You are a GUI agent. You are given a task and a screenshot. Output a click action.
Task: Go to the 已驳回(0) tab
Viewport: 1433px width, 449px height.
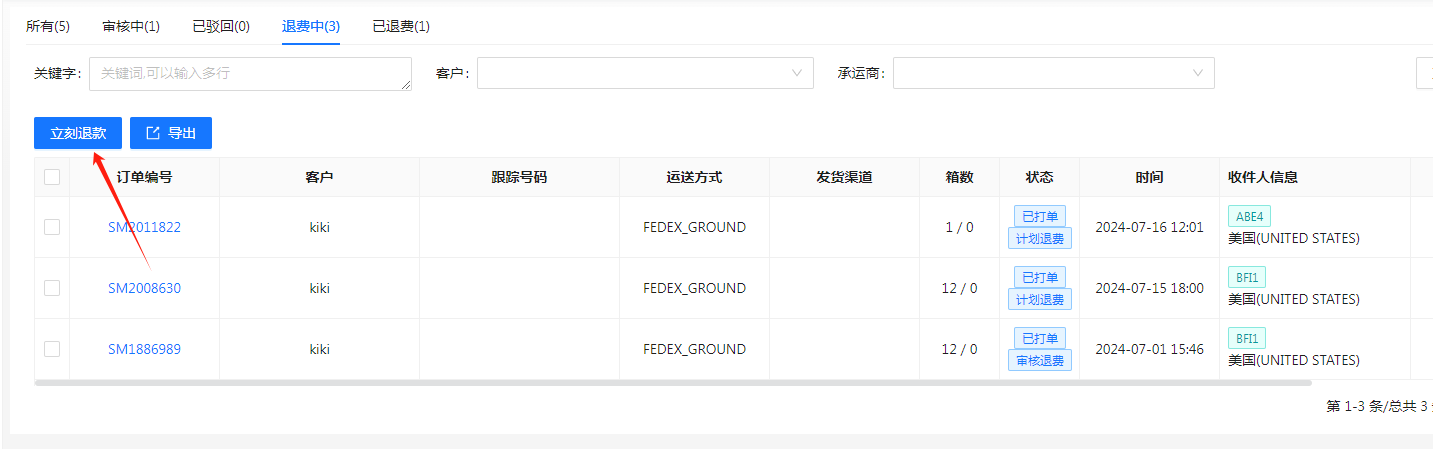221,26
